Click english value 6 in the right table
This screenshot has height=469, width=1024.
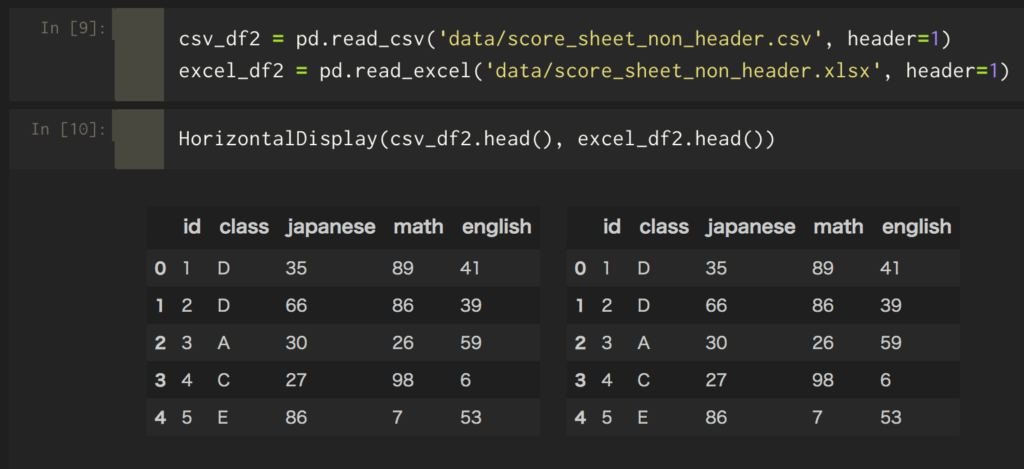click(886, 380)
